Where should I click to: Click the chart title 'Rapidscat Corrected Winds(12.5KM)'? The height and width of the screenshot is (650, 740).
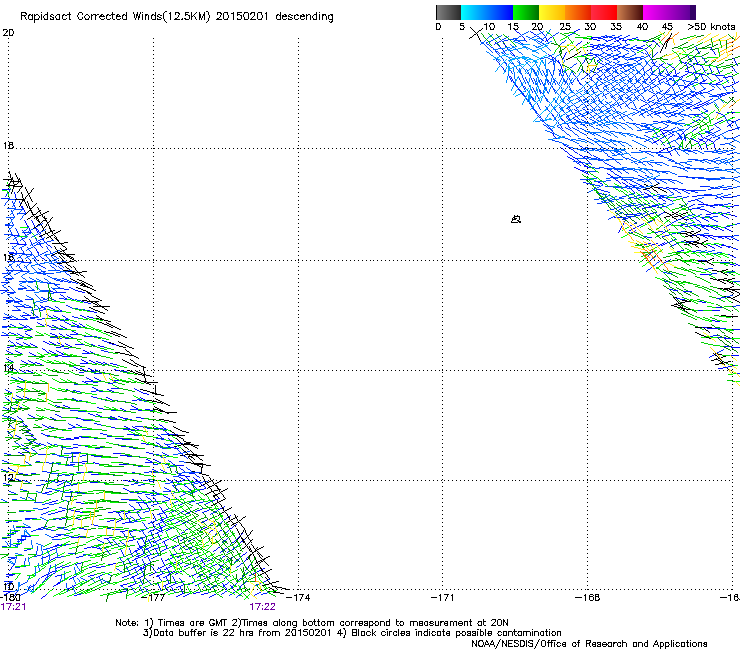[x=115, y=17]
